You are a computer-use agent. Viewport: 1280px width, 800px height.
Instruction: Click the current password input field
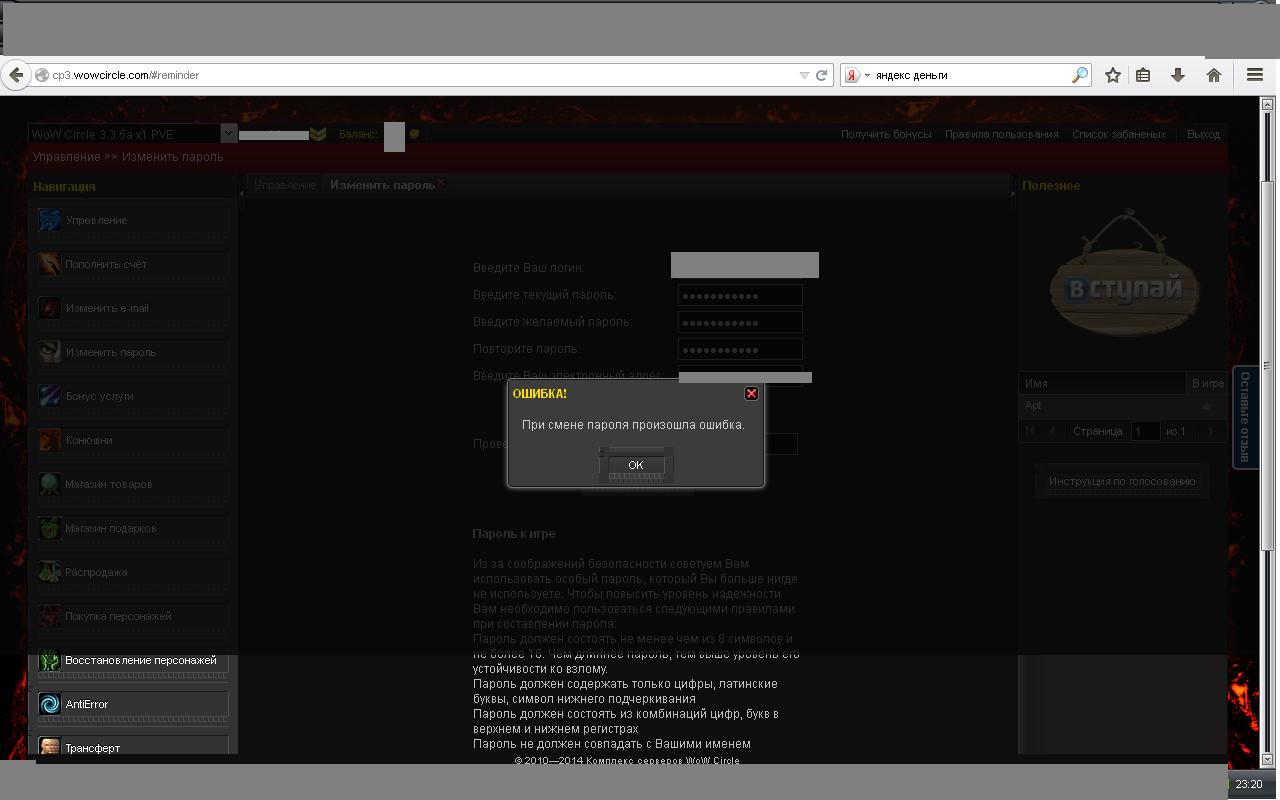tap(740, 295)
